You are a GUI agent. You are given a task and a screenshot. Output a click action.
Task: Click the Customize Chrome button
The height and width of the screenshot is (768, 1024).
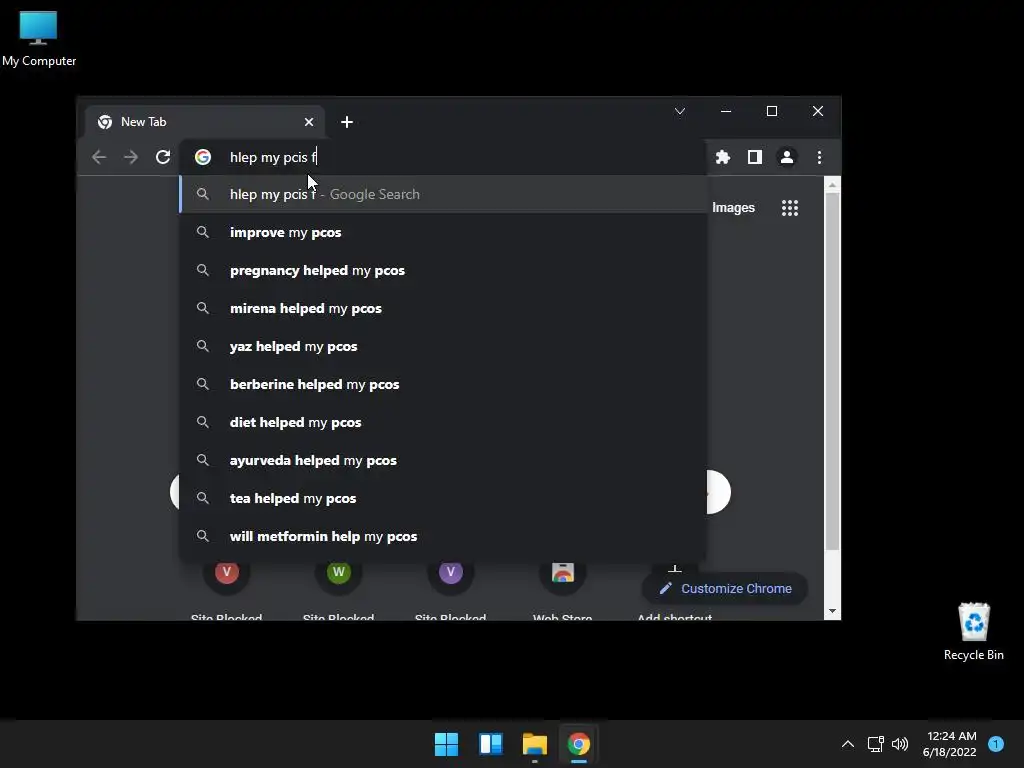(725, 588)
